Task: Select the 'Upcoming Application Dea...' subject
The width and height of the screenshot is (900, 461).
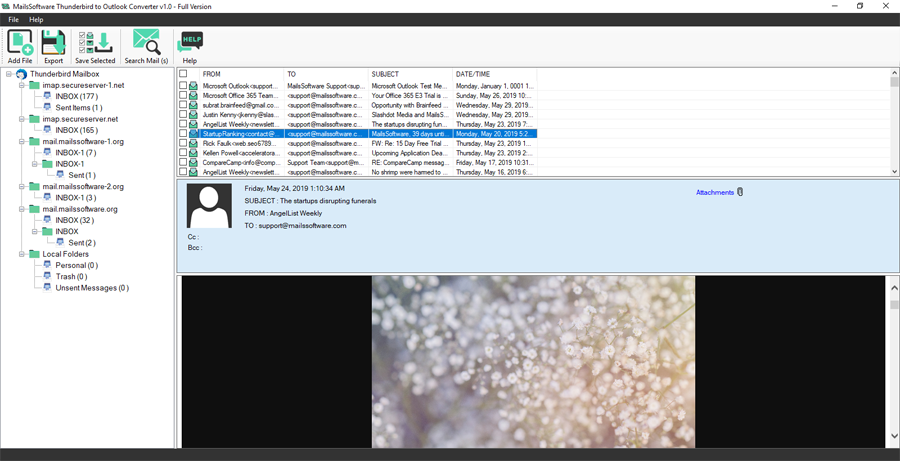Action: coord(410,153)
